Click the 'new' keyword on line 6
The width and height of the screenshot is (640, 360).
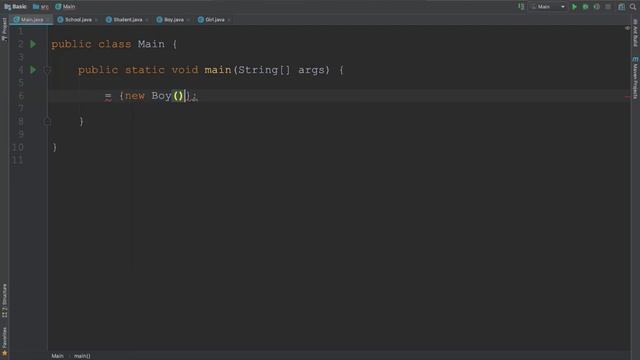coord(135,96)
